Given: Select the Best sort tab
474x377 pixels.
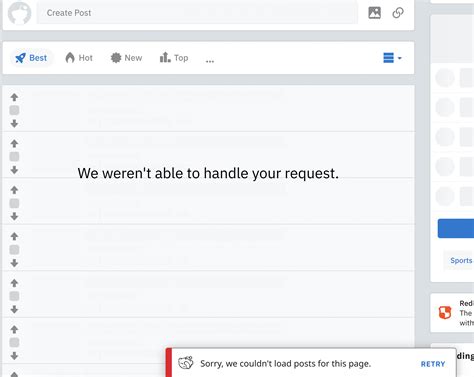Looking at the screenshot, I should tap(31, 58).
